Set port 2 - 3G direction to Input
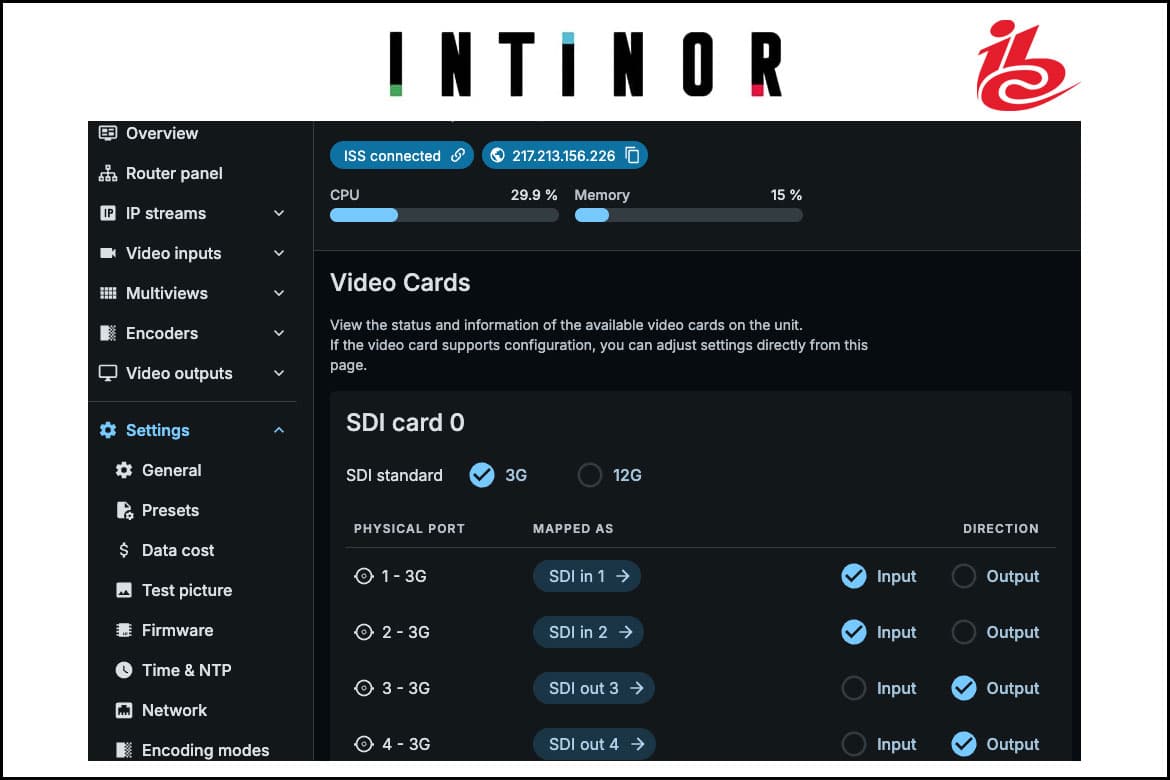Viewport: 1170px width, 780px height. click(x=854, y=632)
